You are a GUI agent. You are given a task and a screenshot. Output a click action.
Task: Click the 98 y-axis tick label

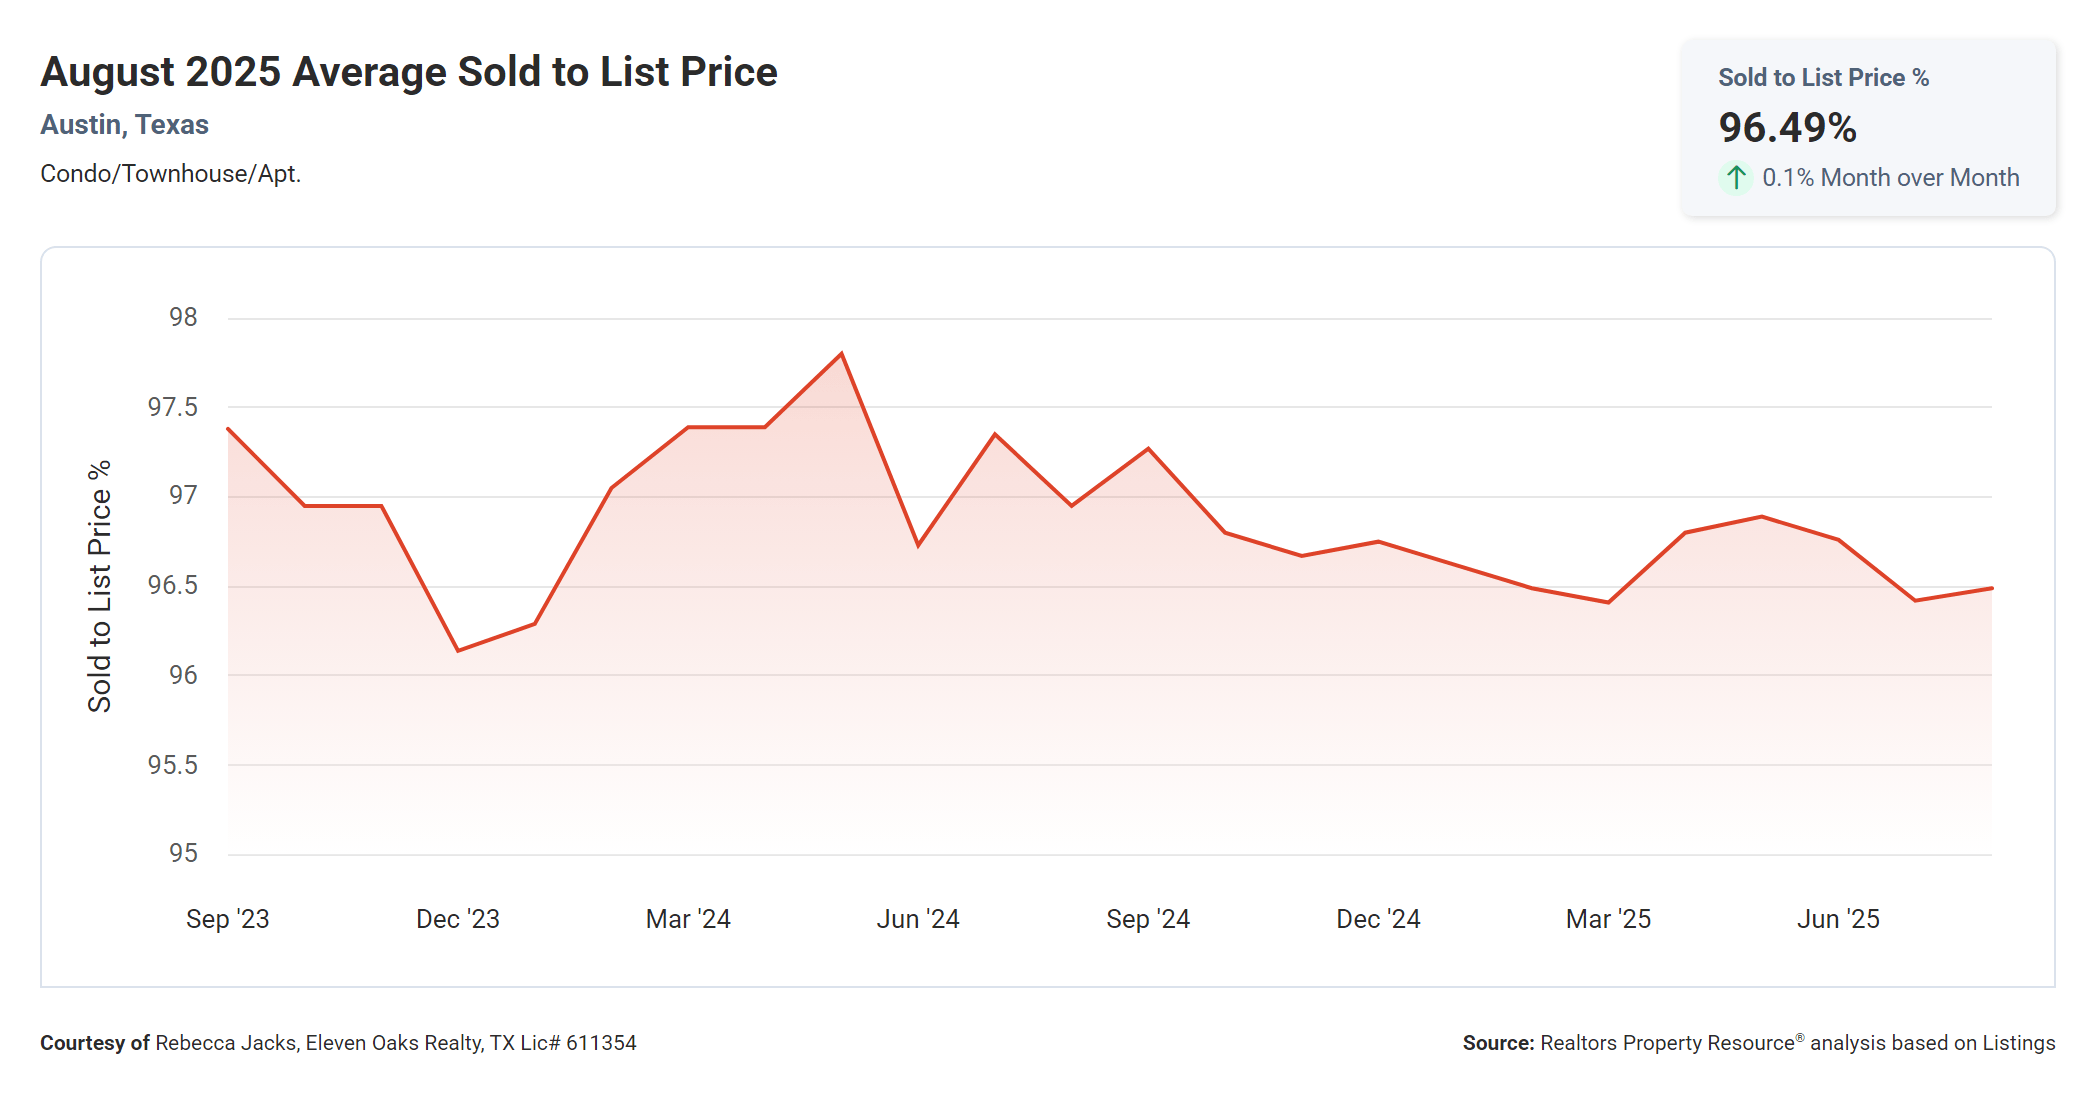pos(183,317)
